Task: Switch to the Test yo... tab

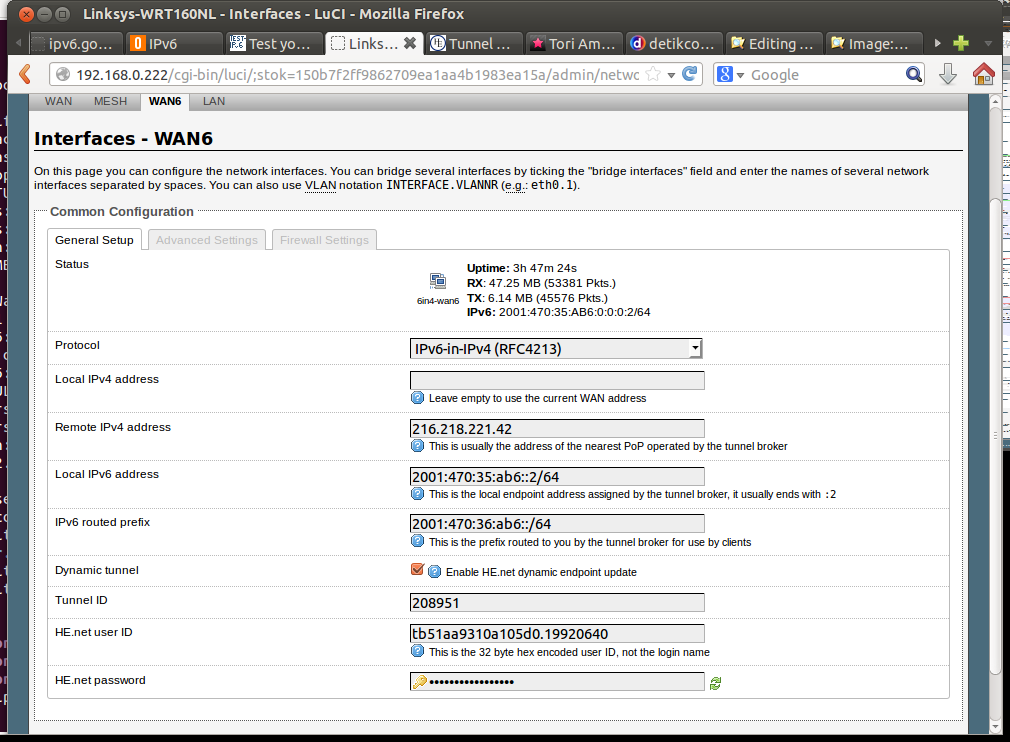Action: [x=274, y=44]
